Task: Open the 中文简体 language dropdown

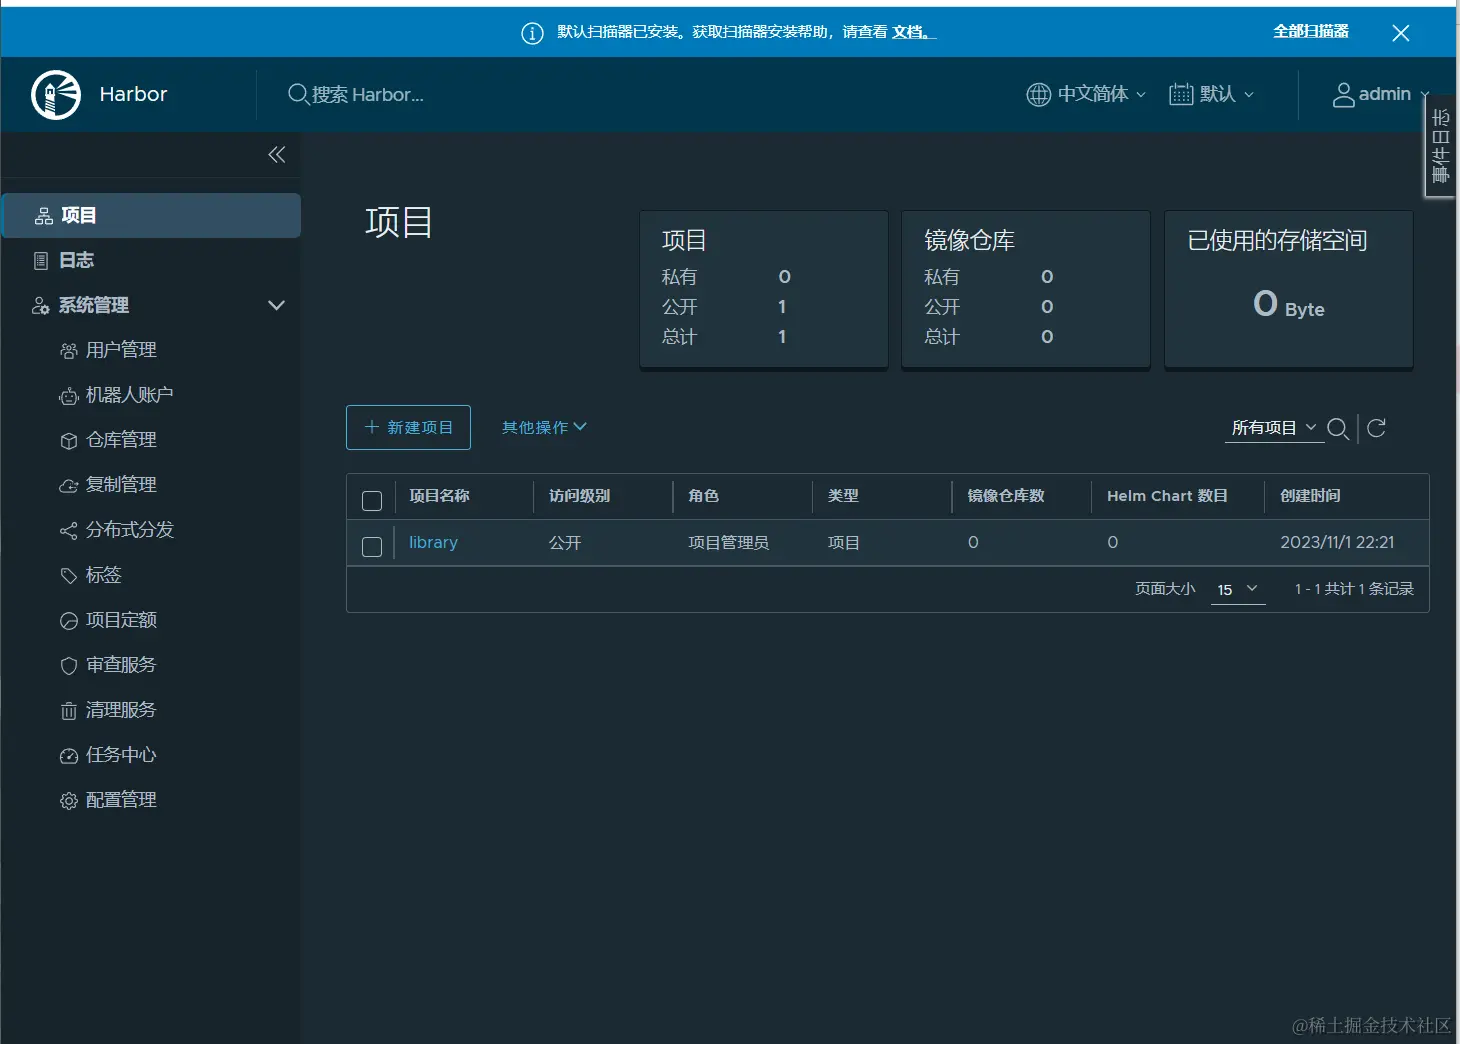Action: [x=1086, y=94]
